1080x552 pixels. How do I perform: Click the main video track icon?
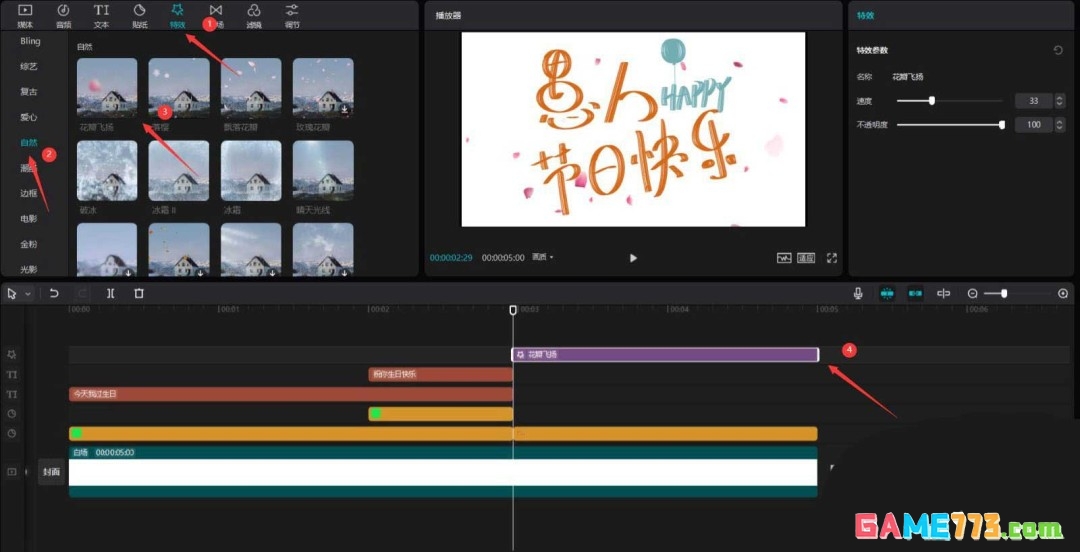(12, 472)
